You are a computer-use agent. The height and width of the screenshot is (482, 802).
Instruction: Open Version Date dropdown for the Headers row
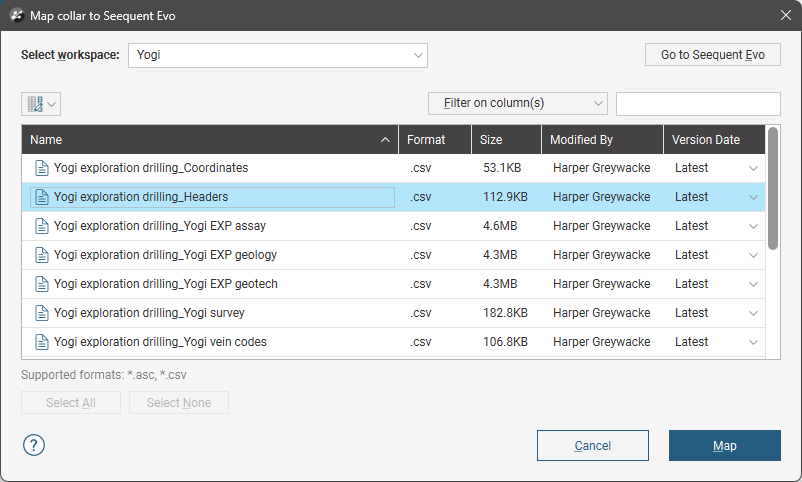coord(753,197)
